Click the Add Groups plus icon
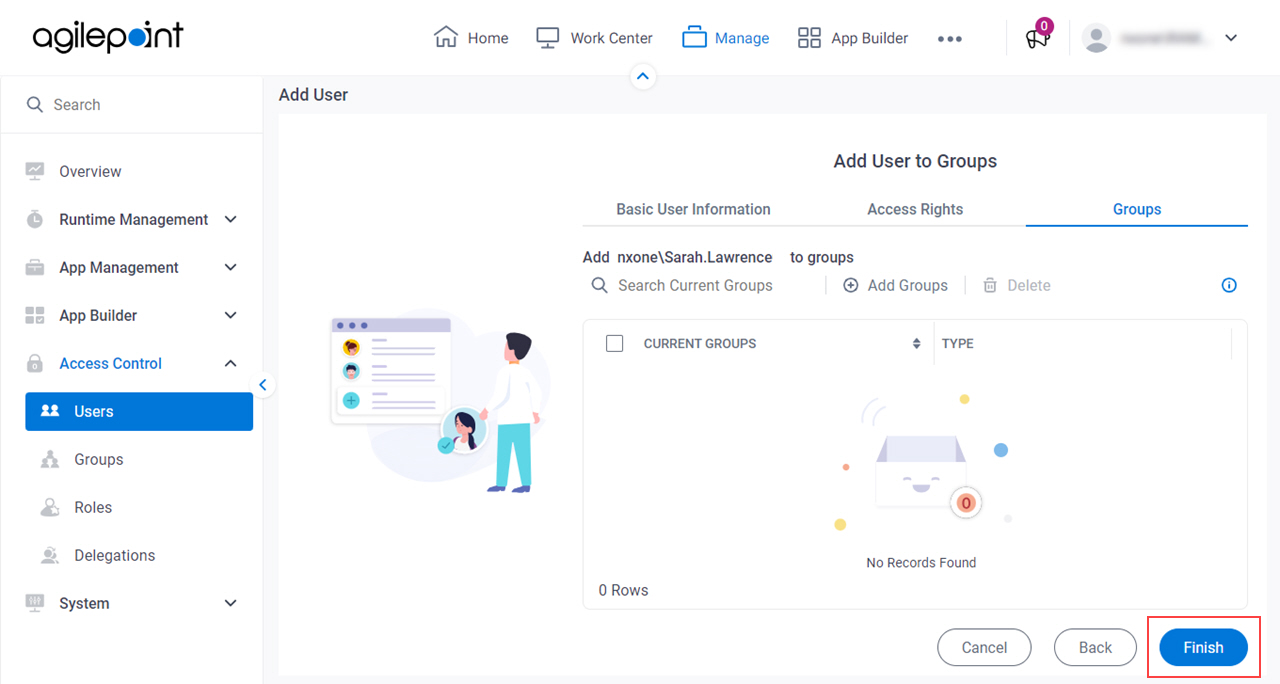The height and width of the screenshot is (684, 1280). tap(851, 285)
